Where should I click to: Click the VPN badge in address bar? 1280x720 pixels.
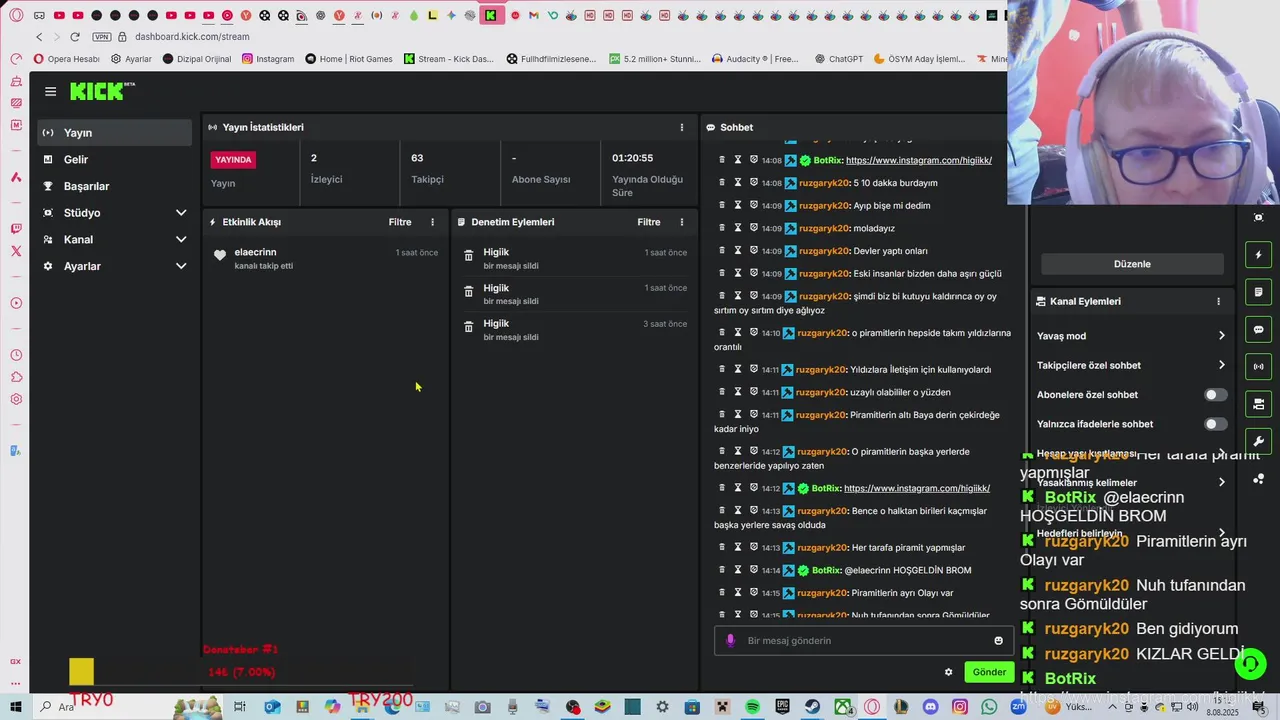102,37
